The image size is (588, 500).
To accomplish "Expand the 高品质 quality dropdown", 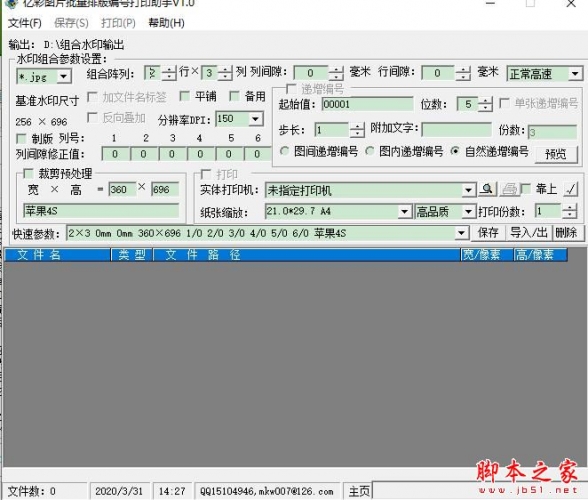I will coord(468,212).
